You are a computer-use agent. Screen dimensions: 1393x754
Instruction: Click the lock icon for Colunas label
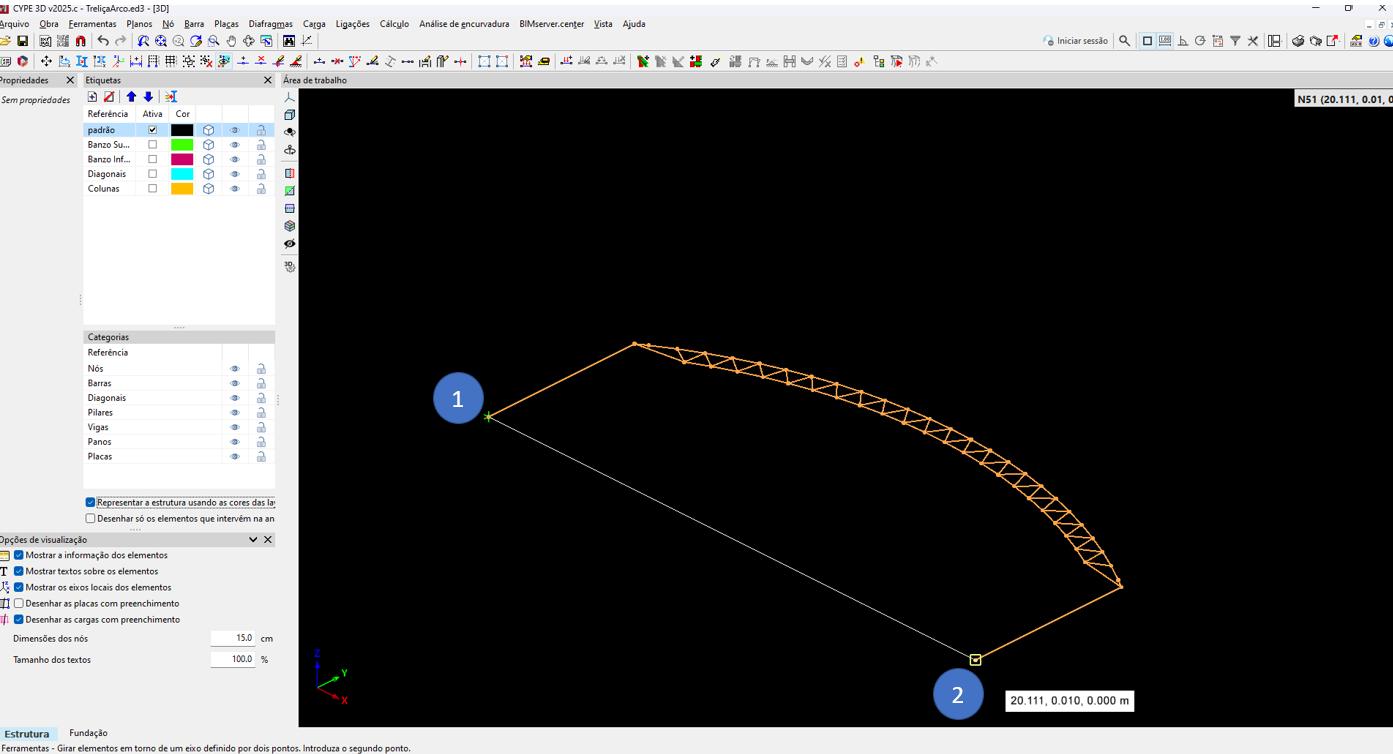point(261,189)
